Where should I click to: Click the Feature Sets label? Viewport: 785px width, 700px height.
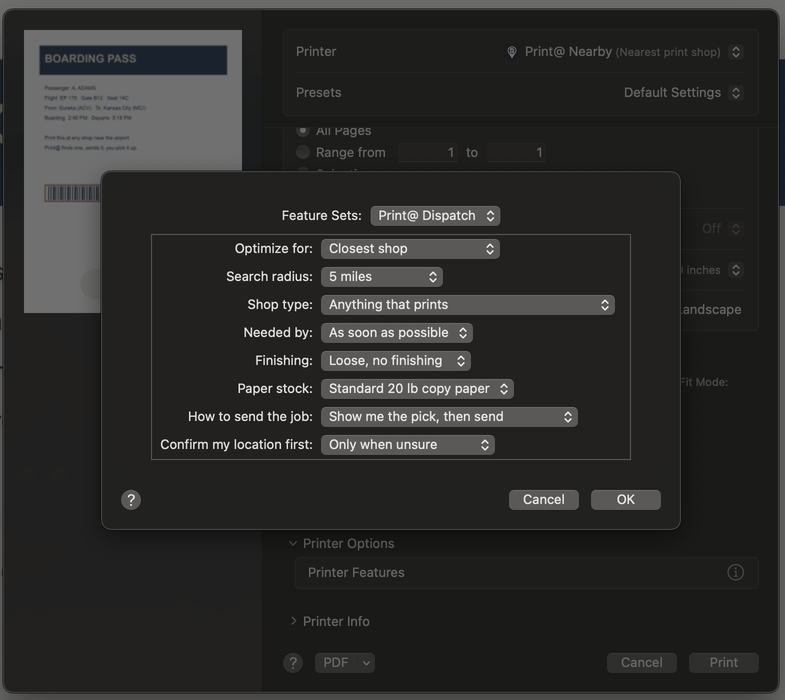321,216
